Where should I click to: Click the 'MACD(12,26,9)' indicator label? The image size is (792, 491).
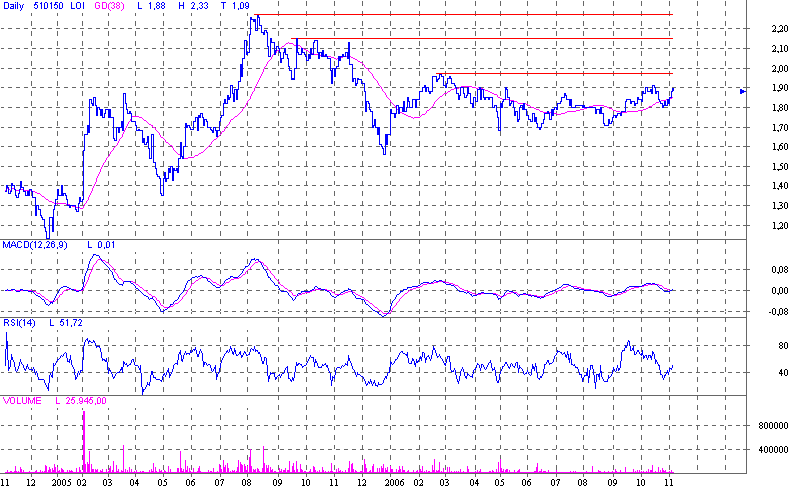click(x=34, y=245)
